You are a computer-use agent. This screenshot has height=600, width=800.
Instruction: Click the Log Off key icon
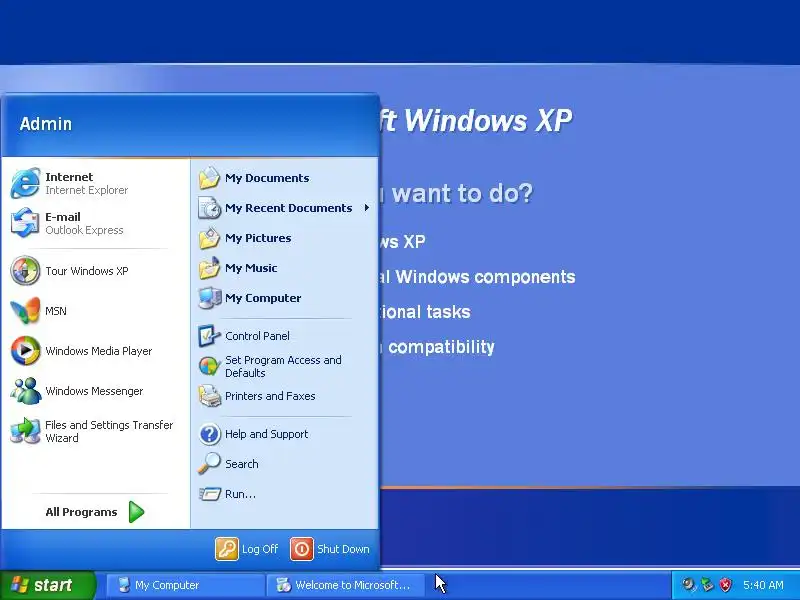(x=227, y=549)
